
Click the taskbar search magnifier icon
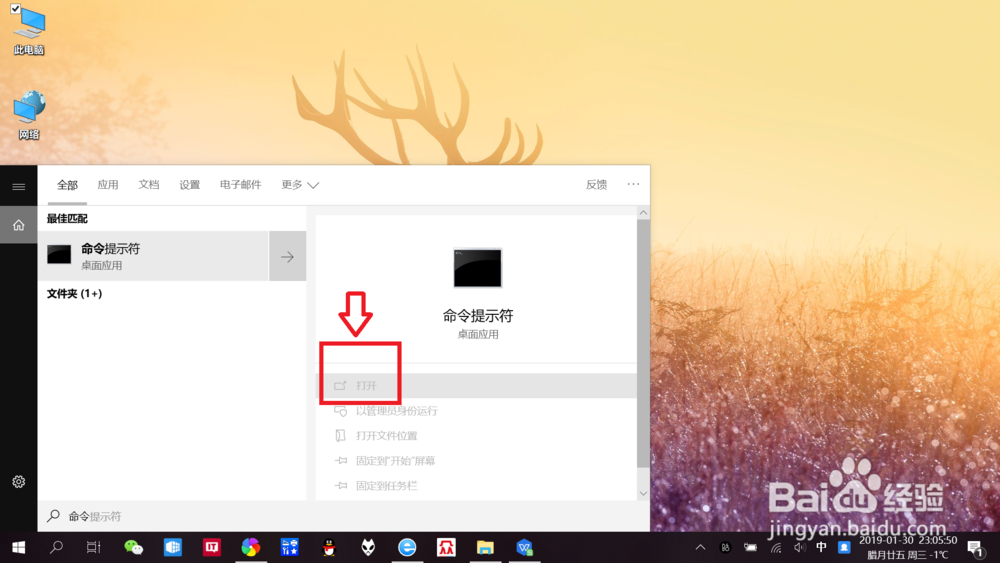56,547
